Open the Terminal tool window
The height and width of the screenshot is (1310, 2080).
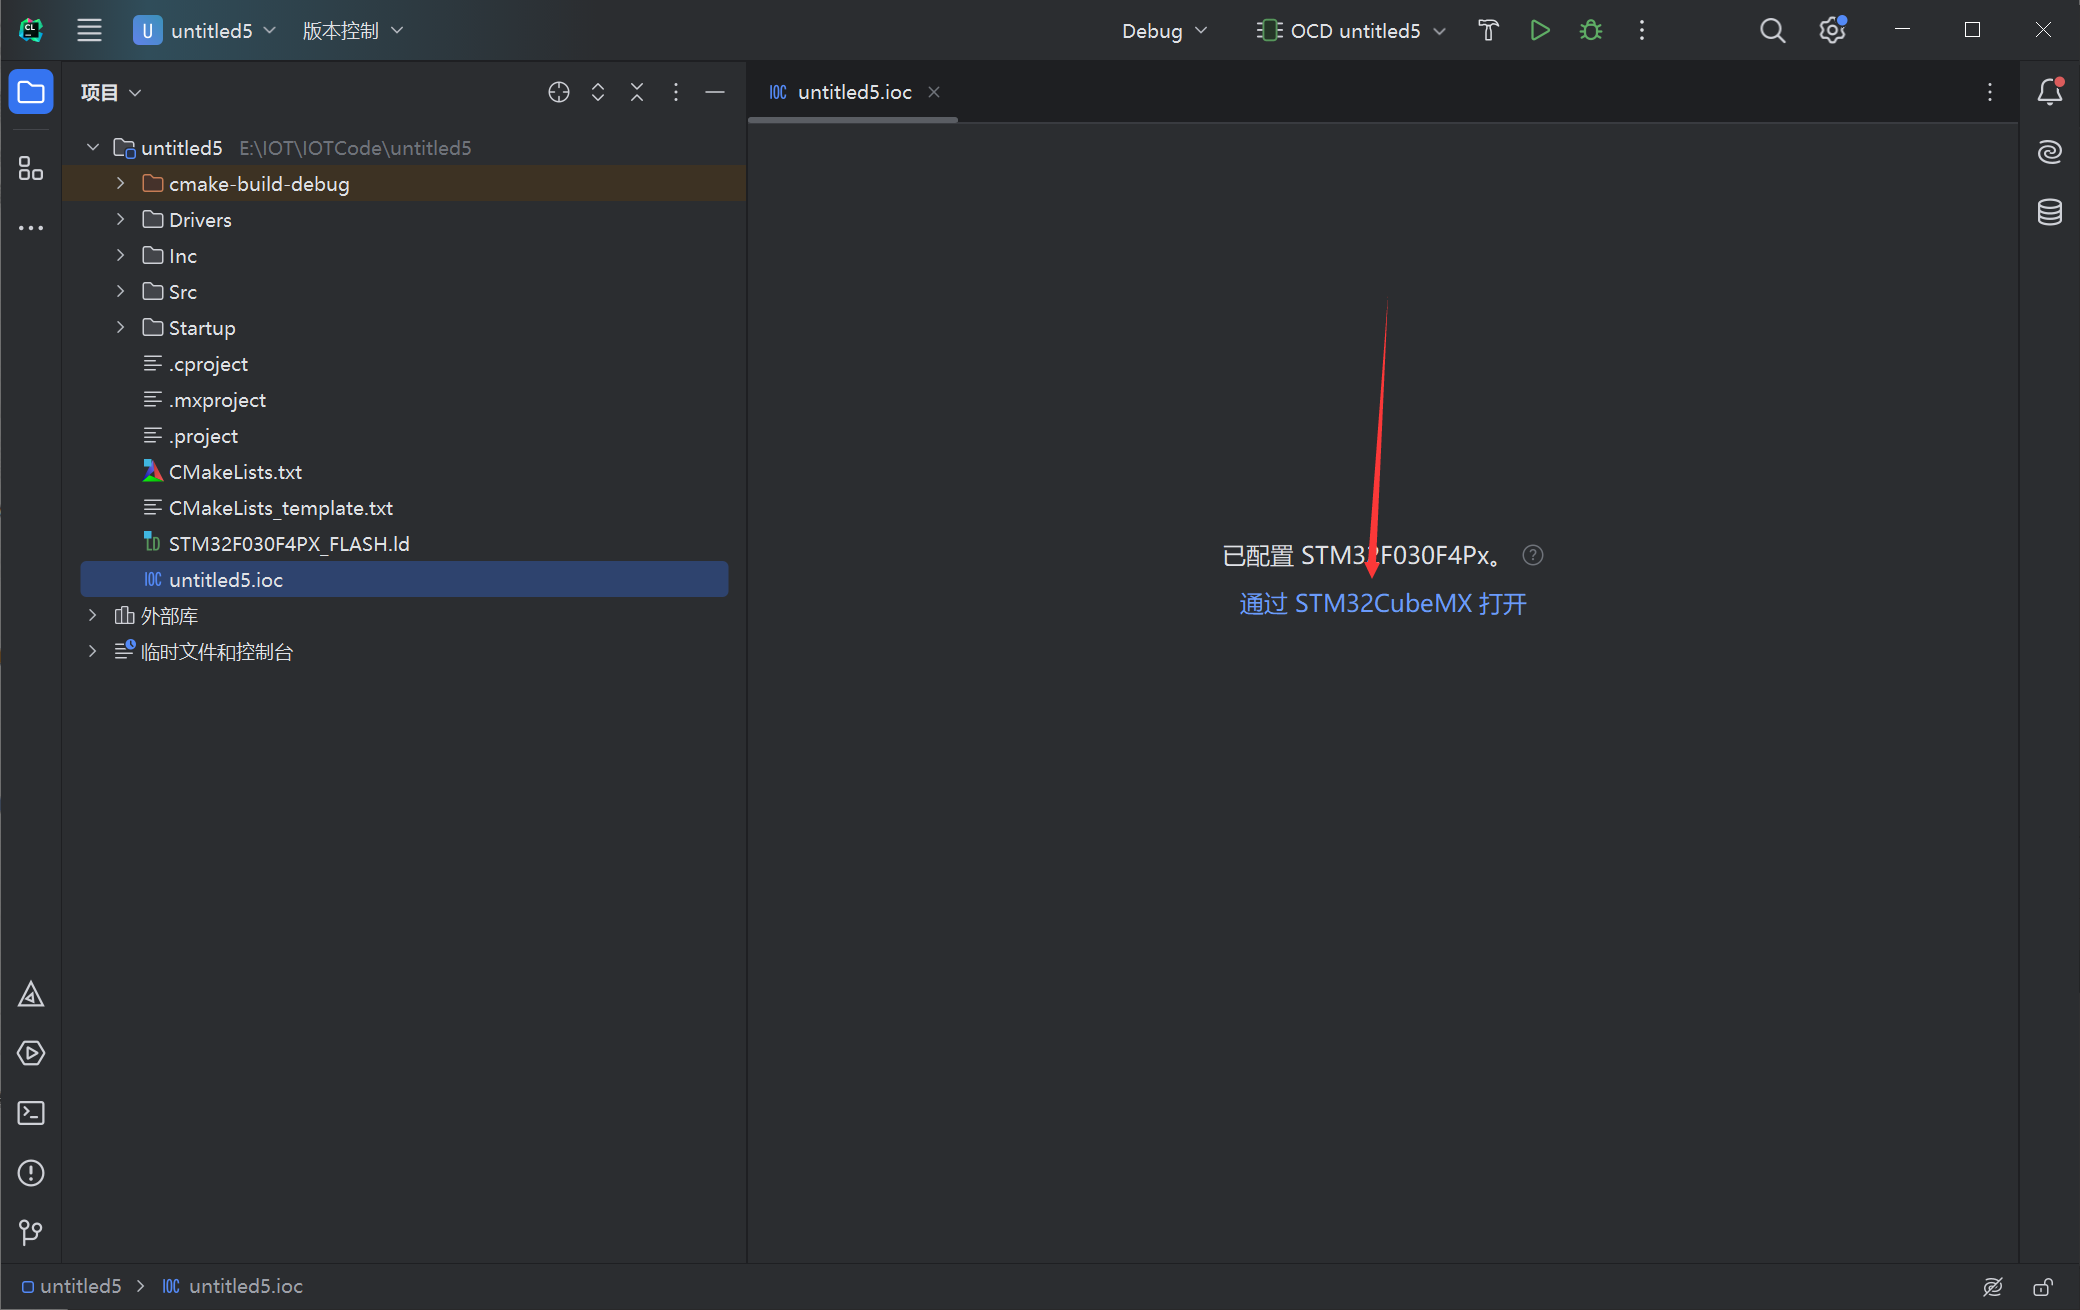[31, 1113]
